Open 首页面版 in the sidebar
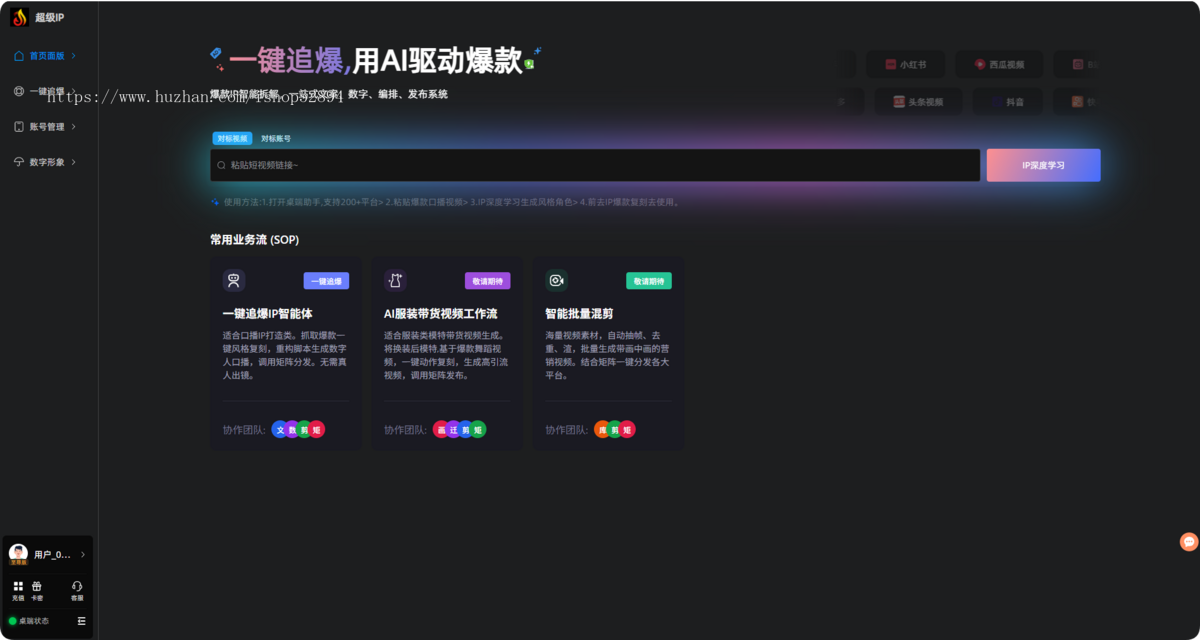The width and height of the screenshot is (1200, 640). click(x=46, y=56)
